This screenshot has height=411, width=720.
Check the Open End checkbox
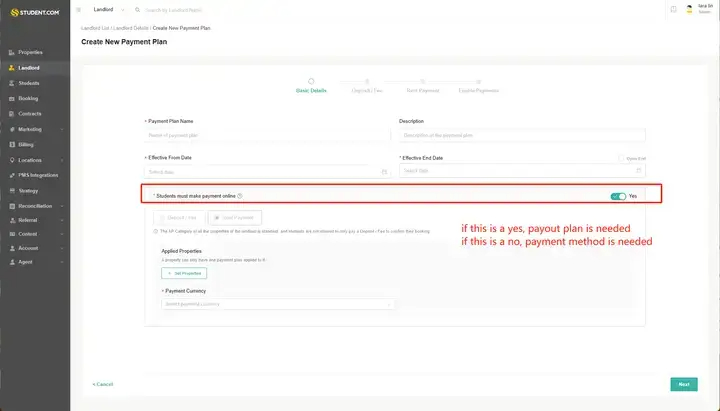621,158
